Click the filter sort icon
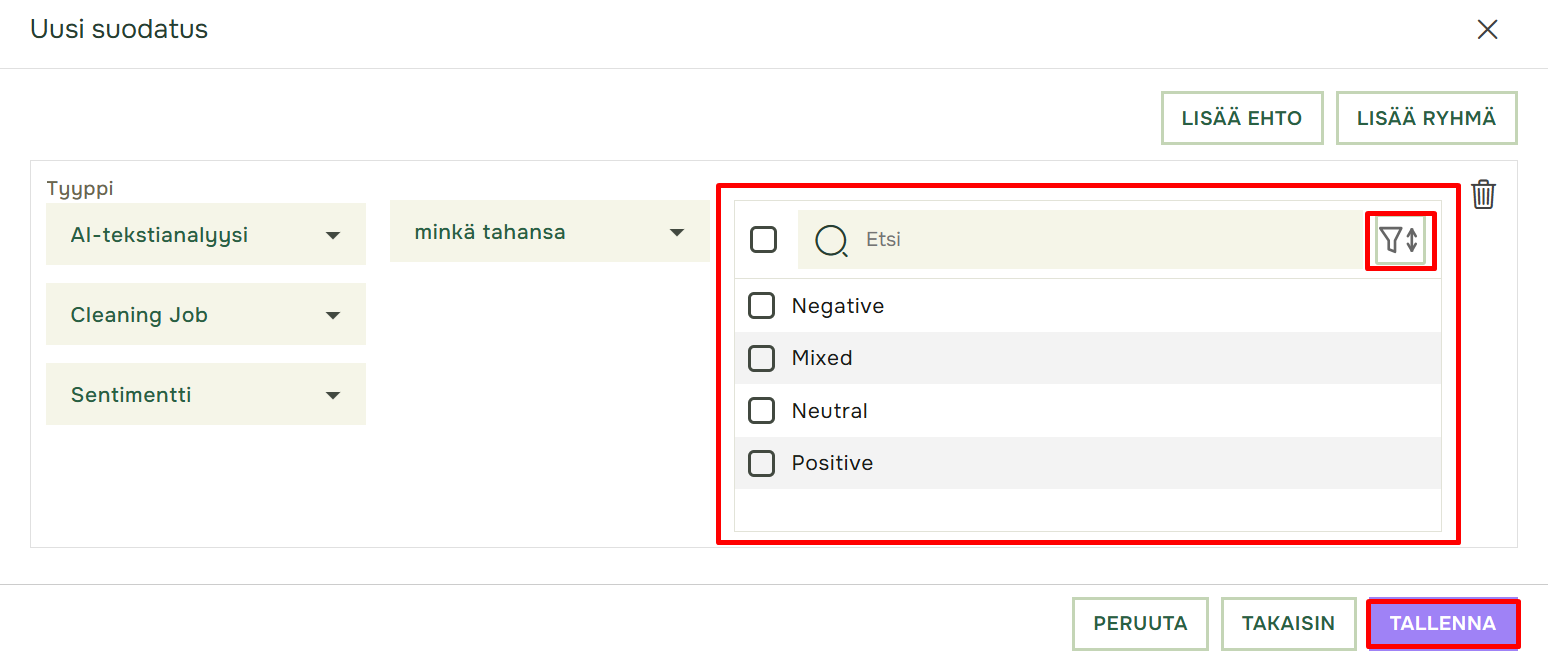 tap(1400, 240)
